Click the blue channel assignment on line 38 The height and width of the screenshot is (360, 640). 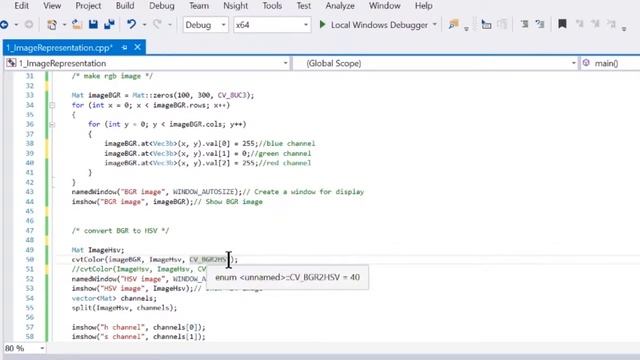click(x=210, y=144)
